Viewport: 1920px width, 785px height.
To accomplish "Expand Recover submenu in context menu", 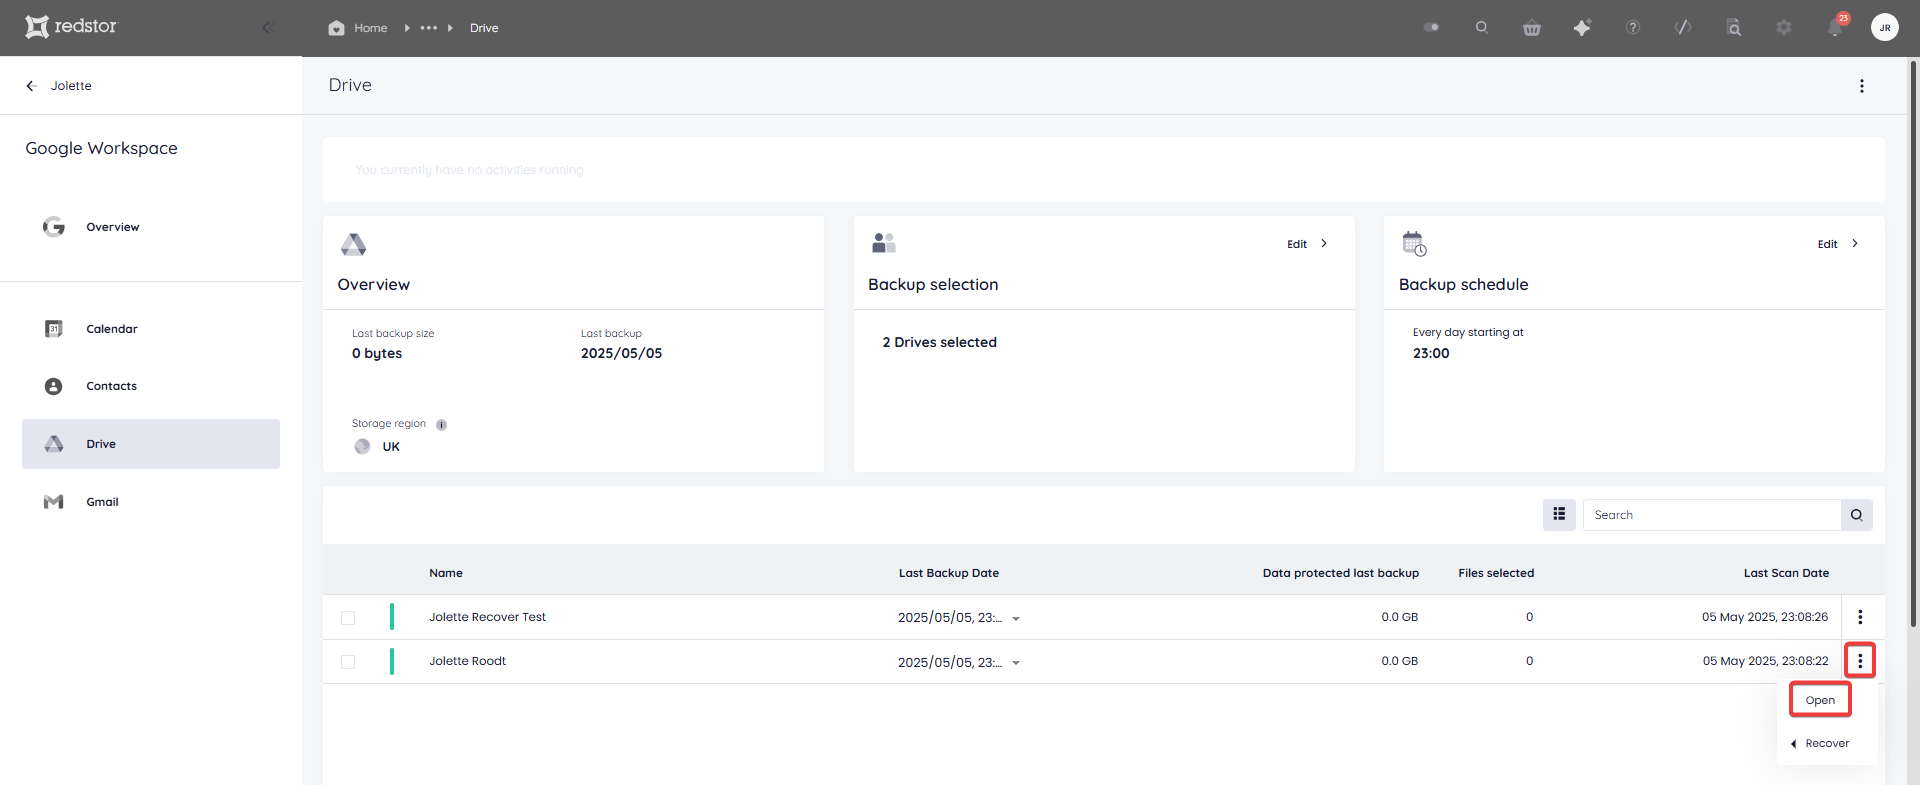I will [x=1827, y=743].
